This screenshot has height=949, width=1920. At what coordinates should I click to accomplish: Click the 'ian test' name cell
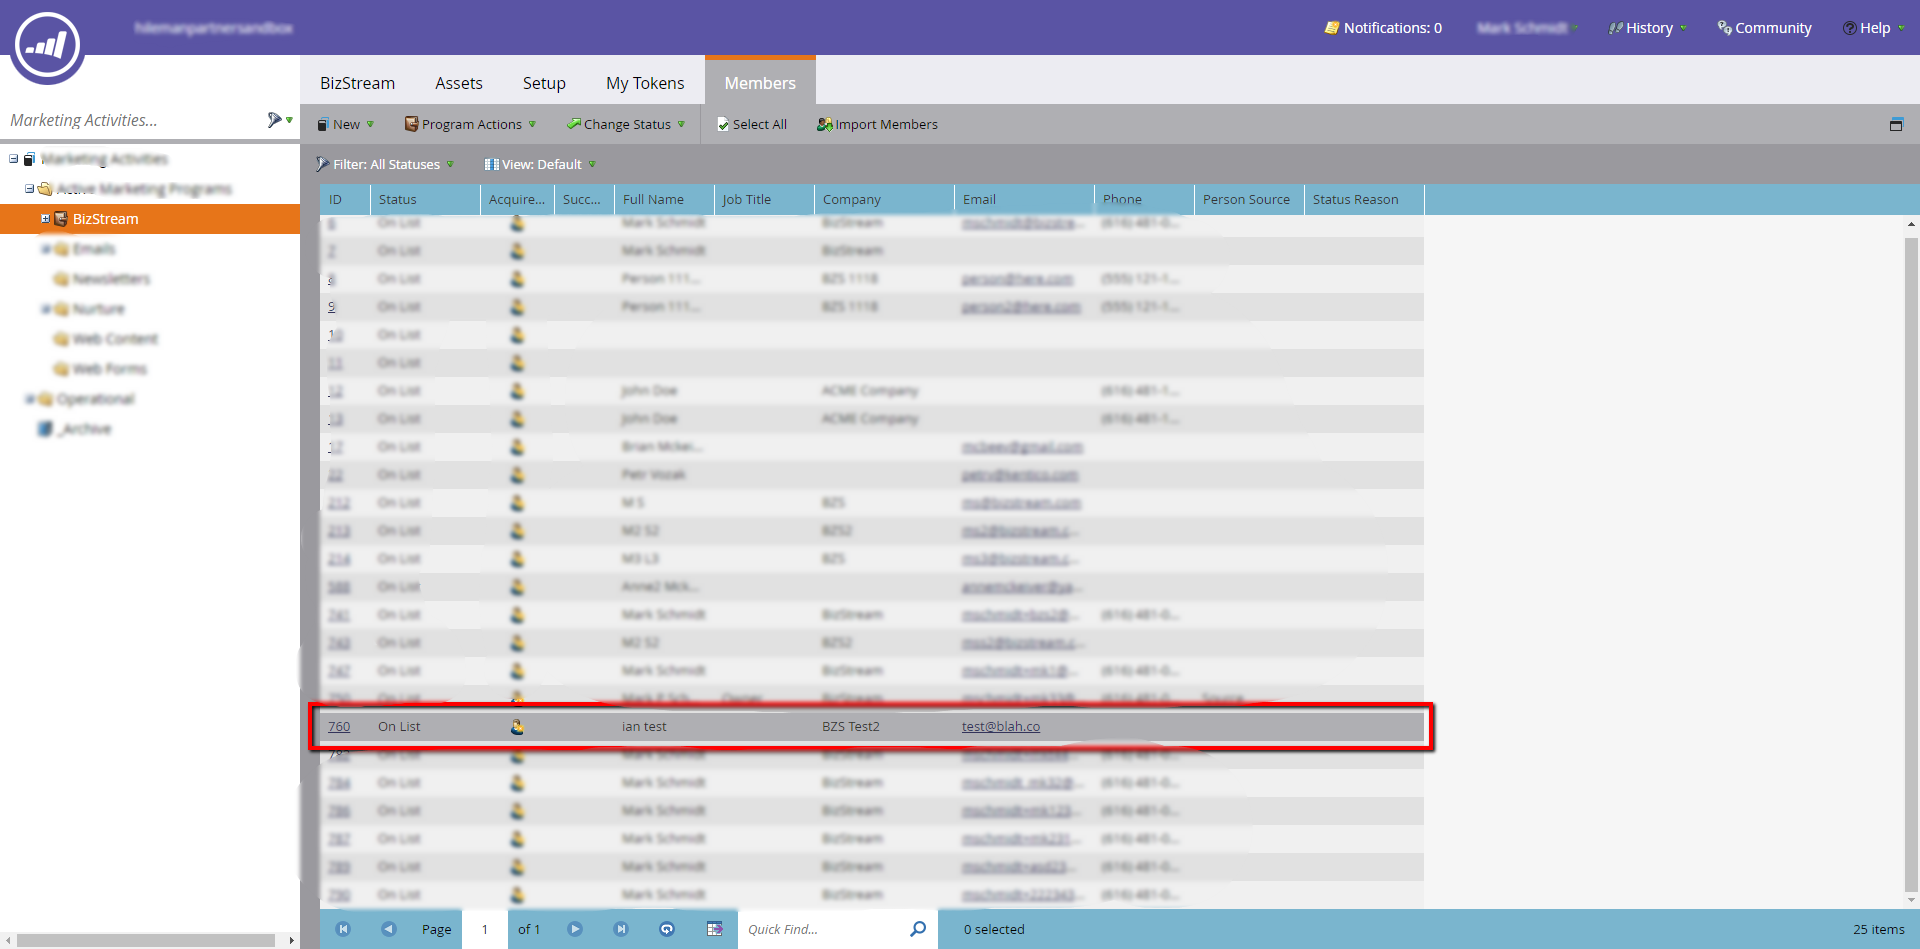click(x=644, y=727)
